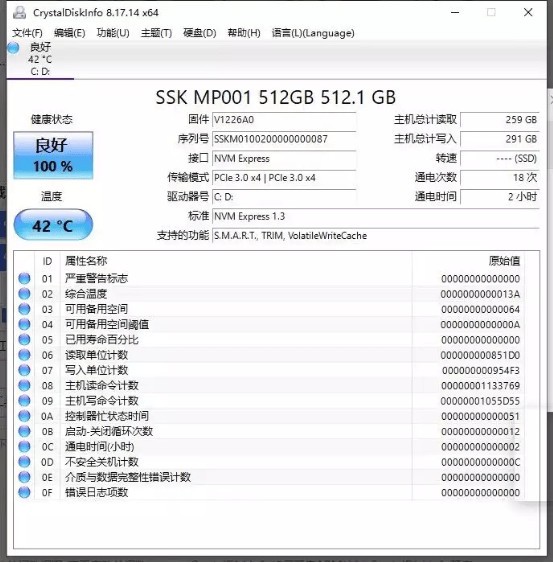
Task: Click the status orb for row 06 读取单位计数
Action: [24, 355]
